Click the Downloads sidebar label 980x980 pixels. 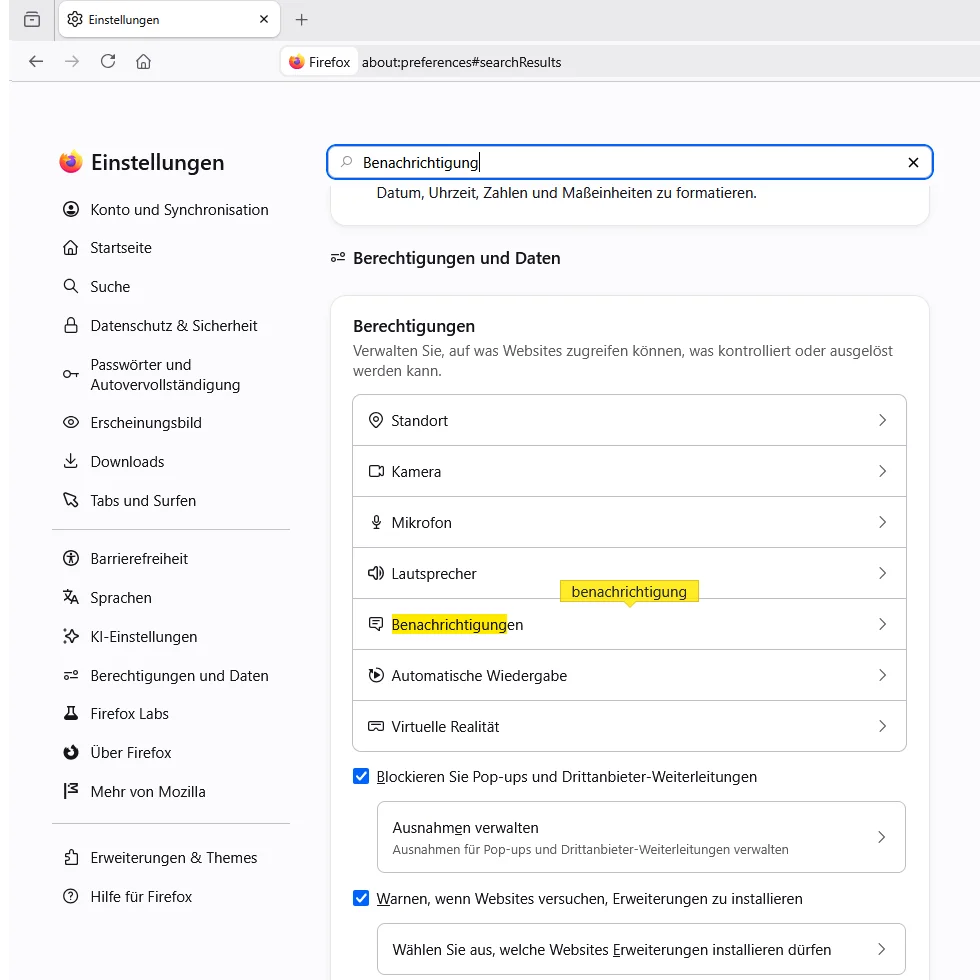tap(127, 462)
